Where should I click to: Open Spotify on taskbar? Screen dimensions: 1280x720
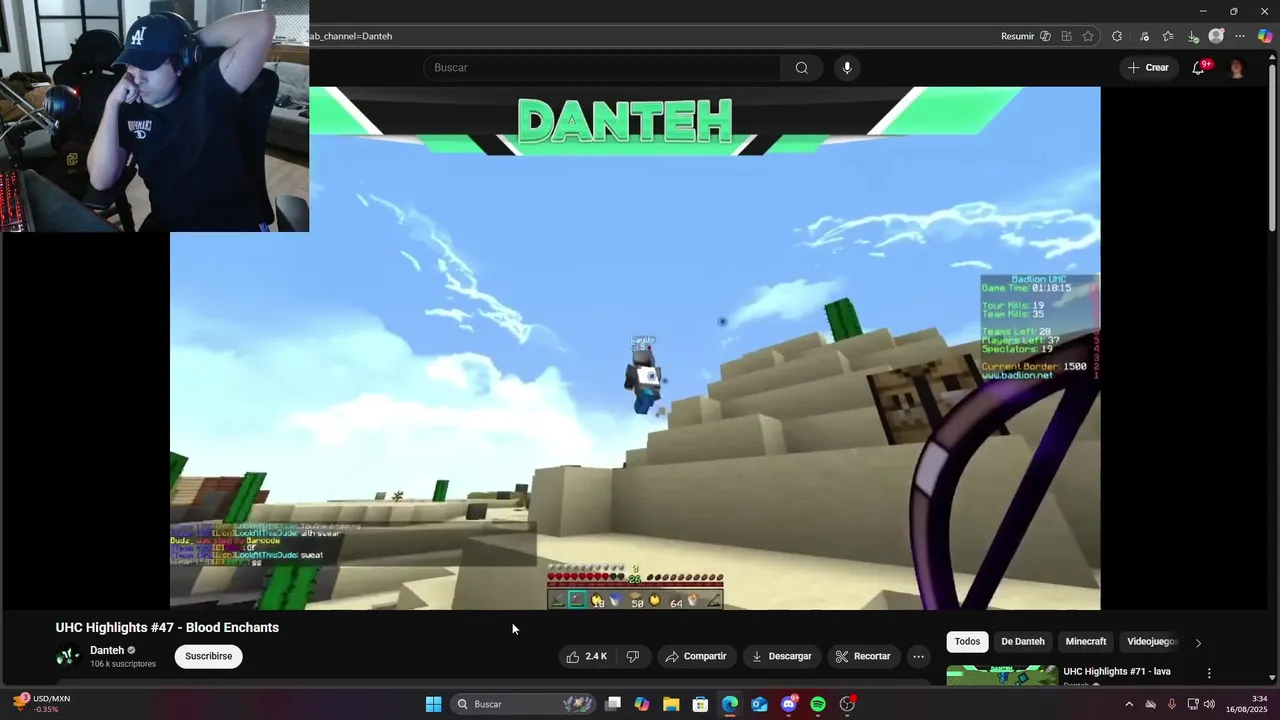click(818, 704)
